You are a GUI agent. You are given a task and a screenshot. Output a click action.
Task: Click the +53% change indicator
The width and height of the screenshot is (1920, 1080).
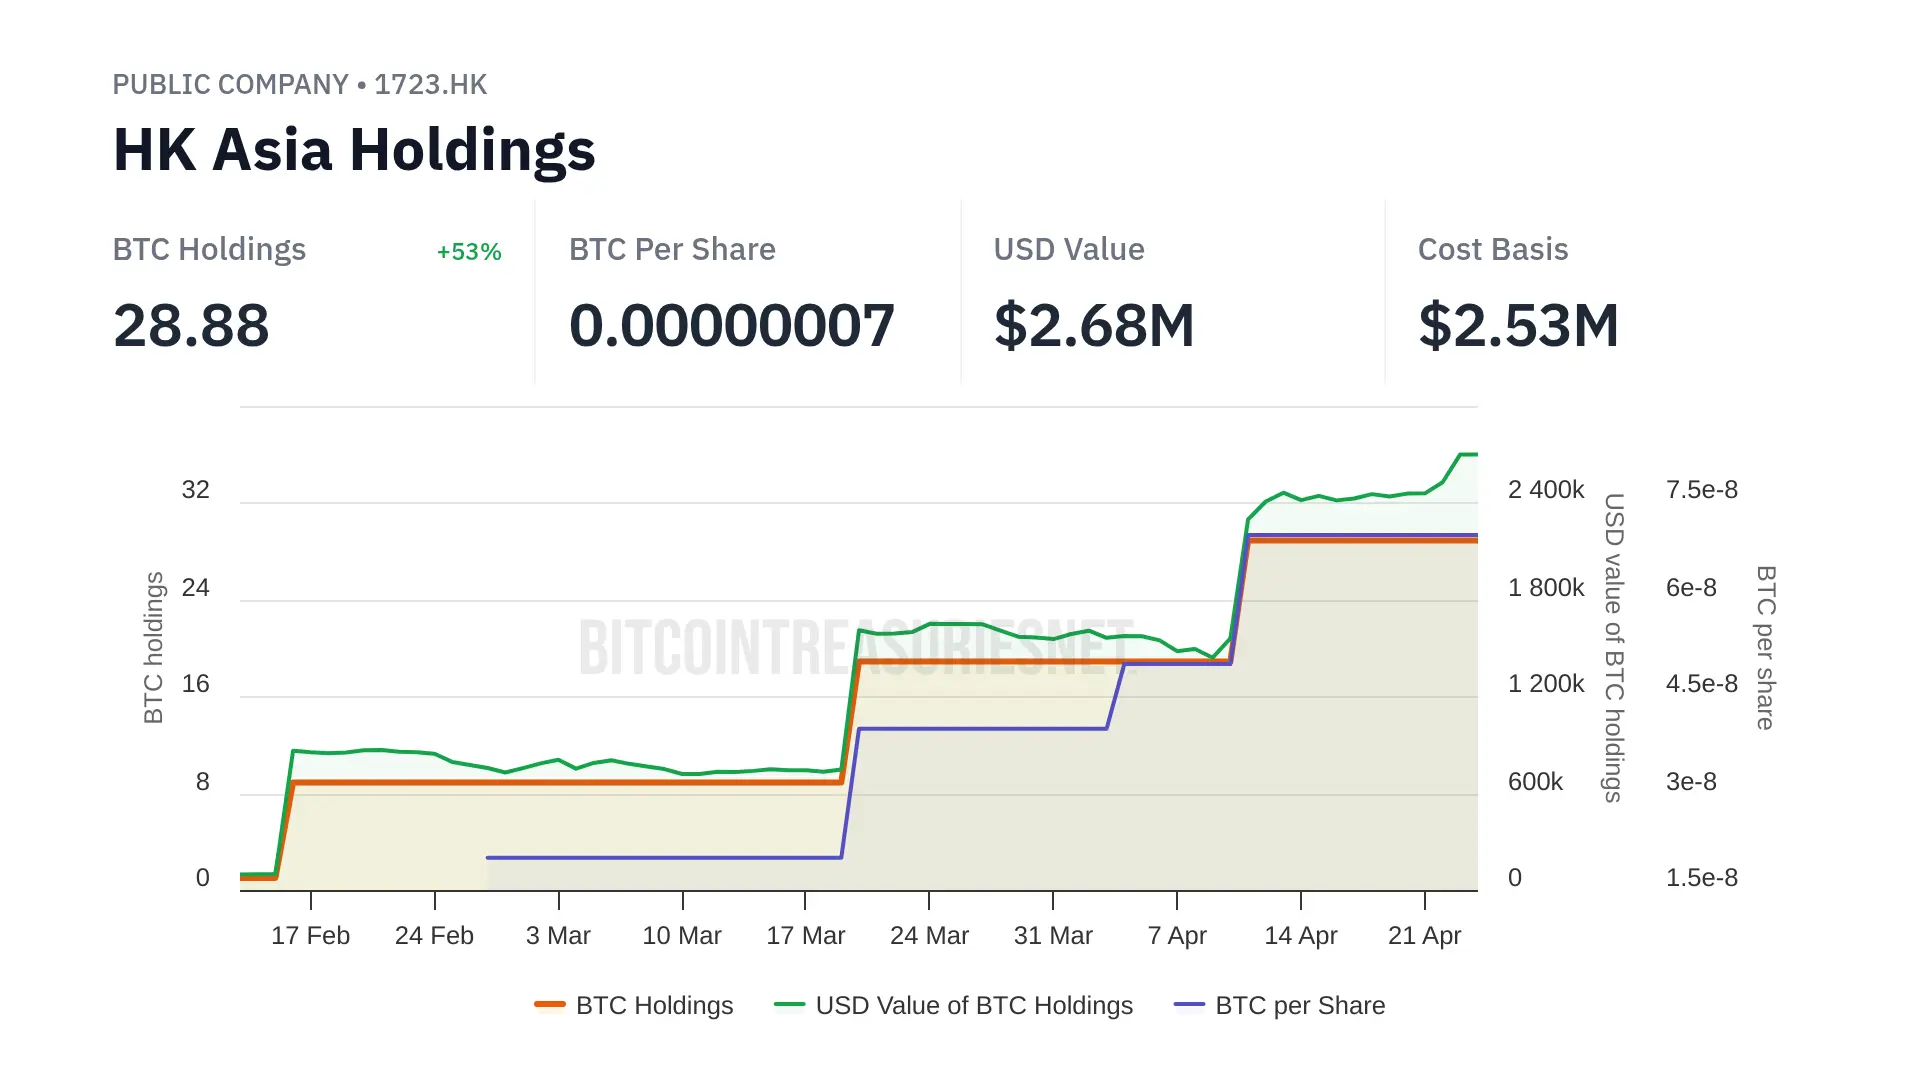[469, 252]
